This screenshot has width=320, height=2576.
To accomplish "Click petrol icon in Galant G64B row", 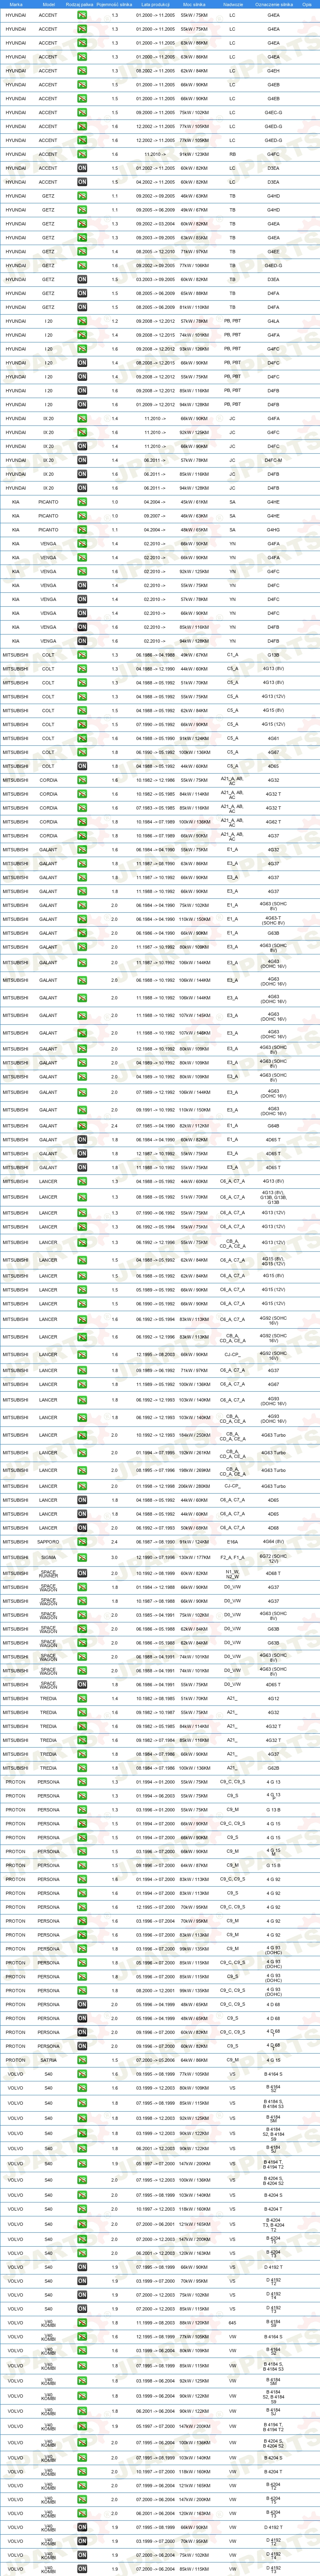I will (x=82, y=1126).
